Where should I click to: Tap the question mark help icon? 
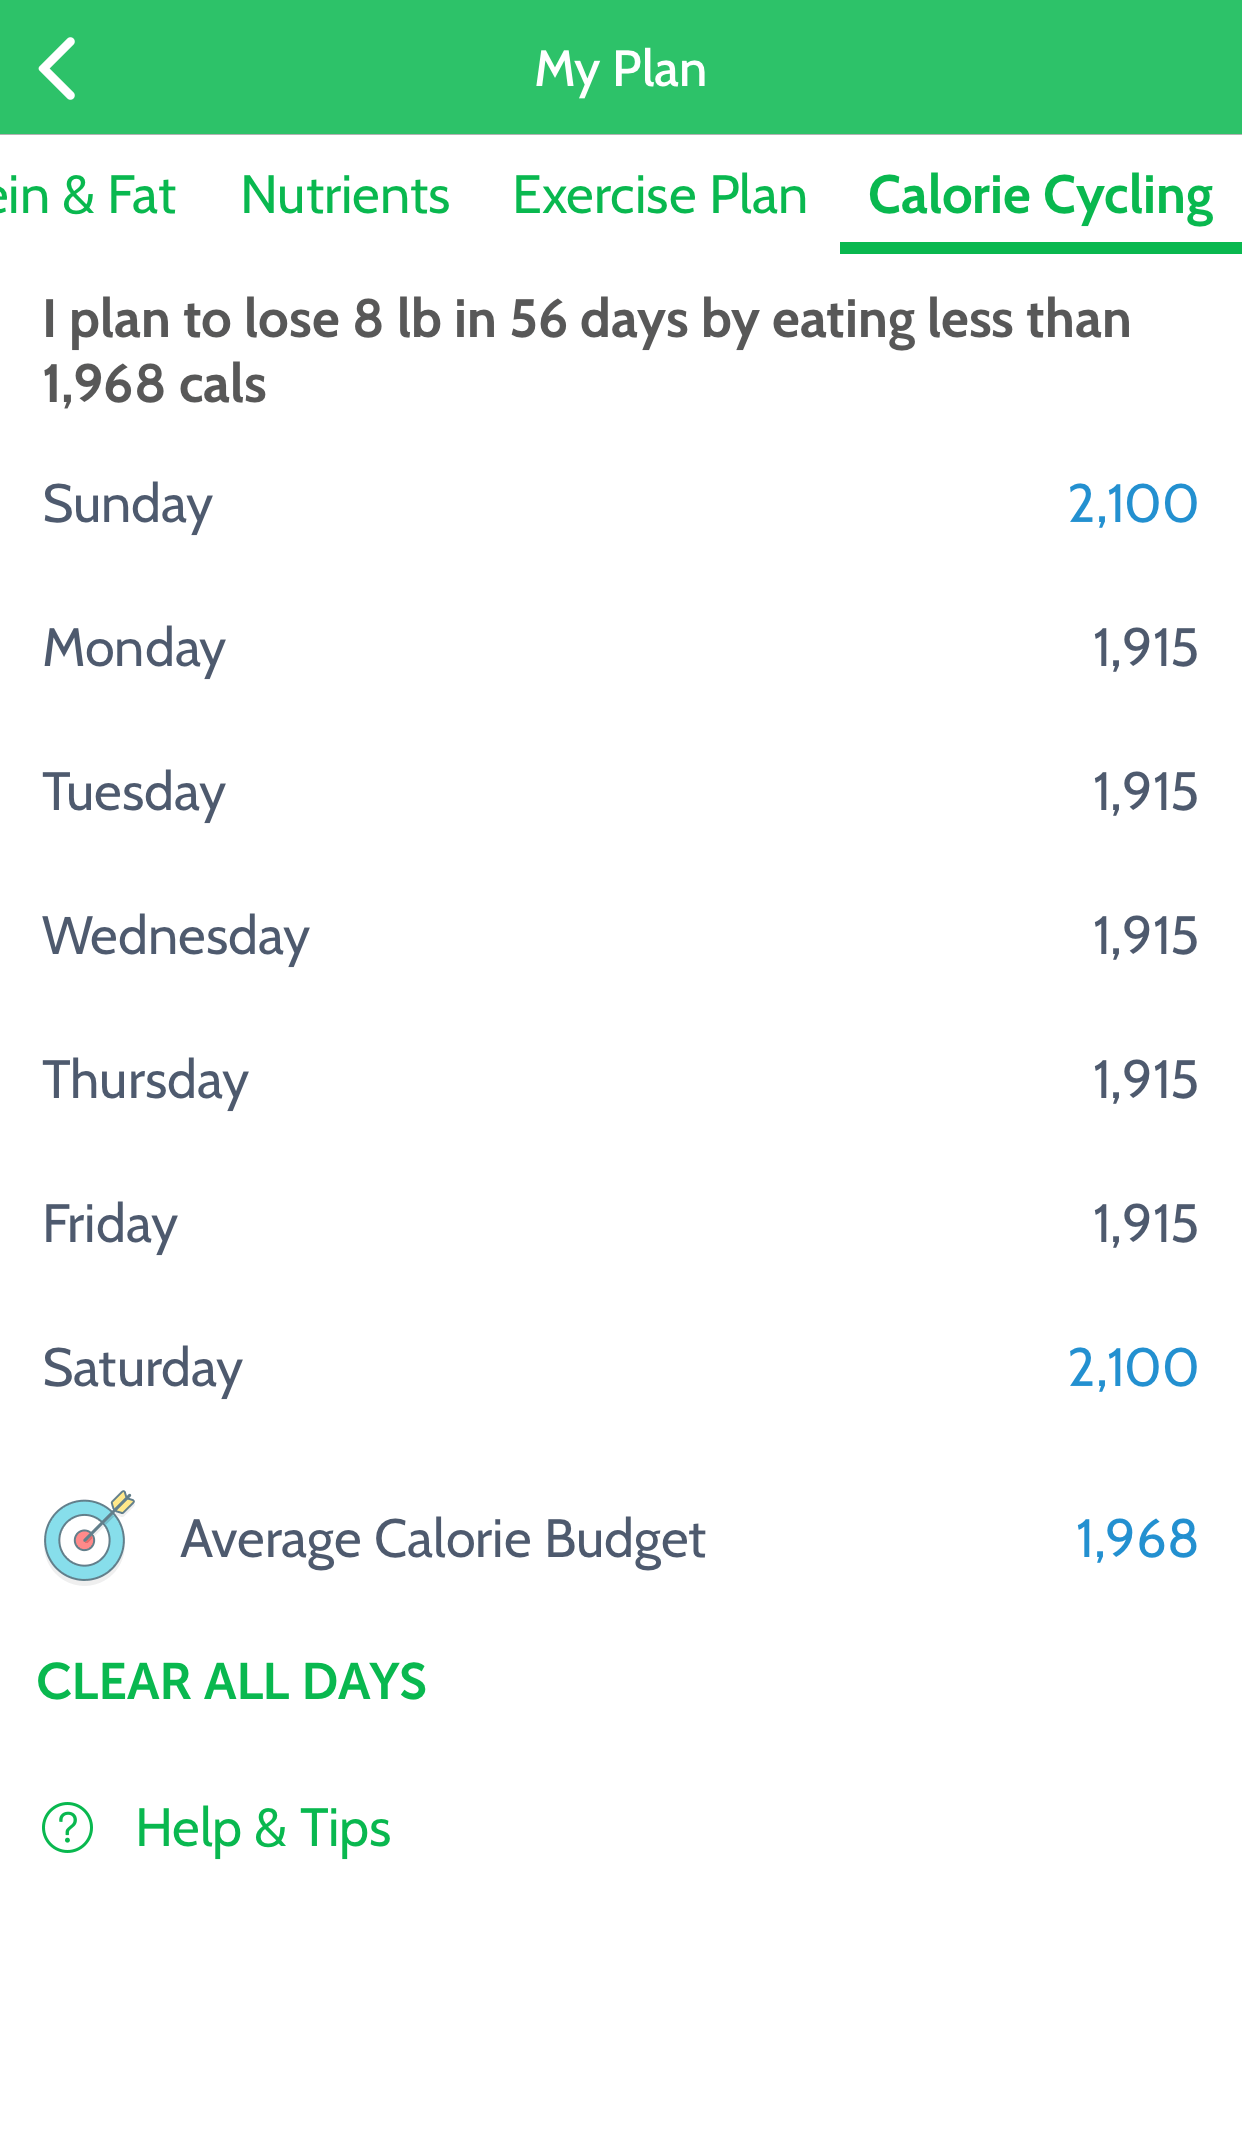coord(67,1828)
